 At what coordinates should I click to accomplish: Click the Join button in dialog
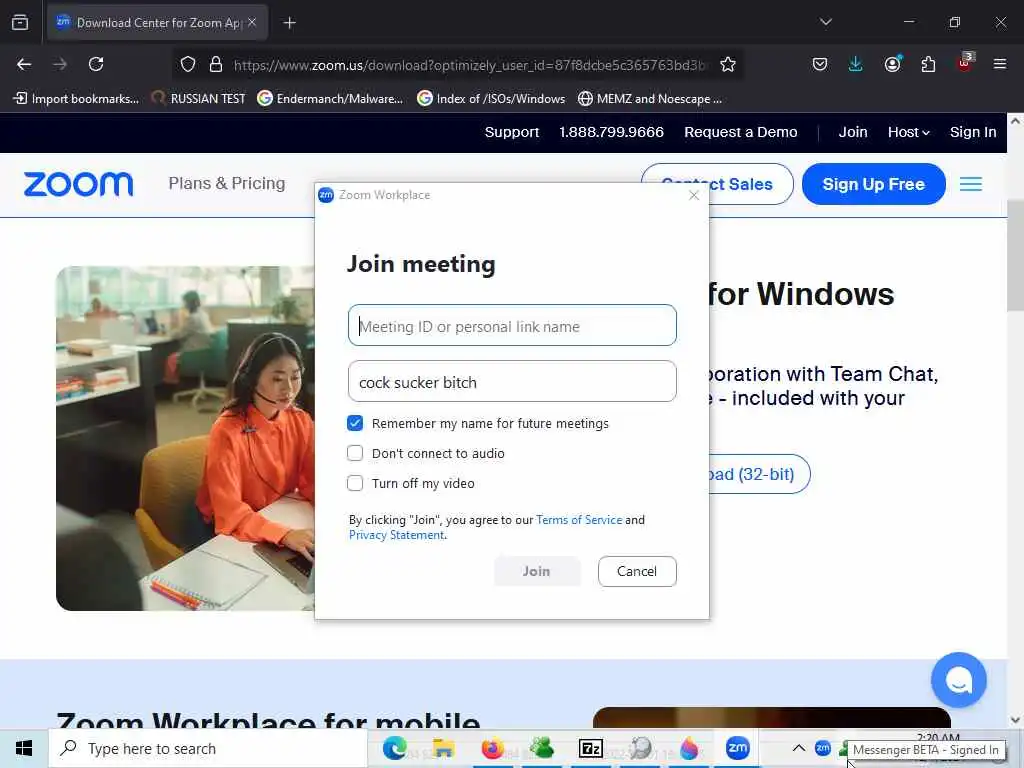coord(537,571)
